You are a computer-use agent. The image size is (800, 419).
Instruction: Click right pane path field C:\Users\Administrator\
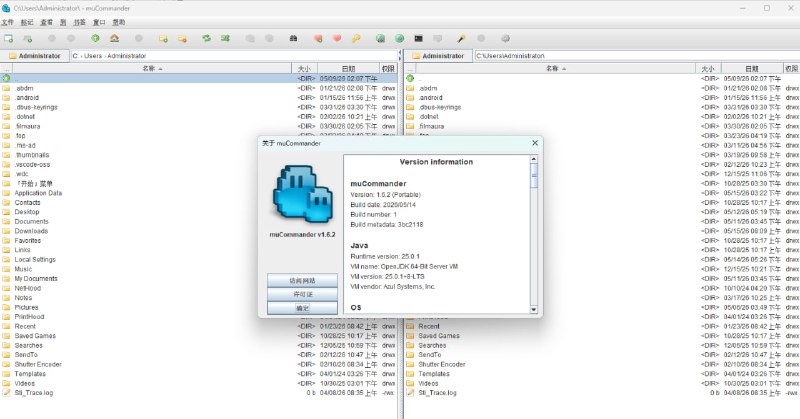[x=637, y=56]
